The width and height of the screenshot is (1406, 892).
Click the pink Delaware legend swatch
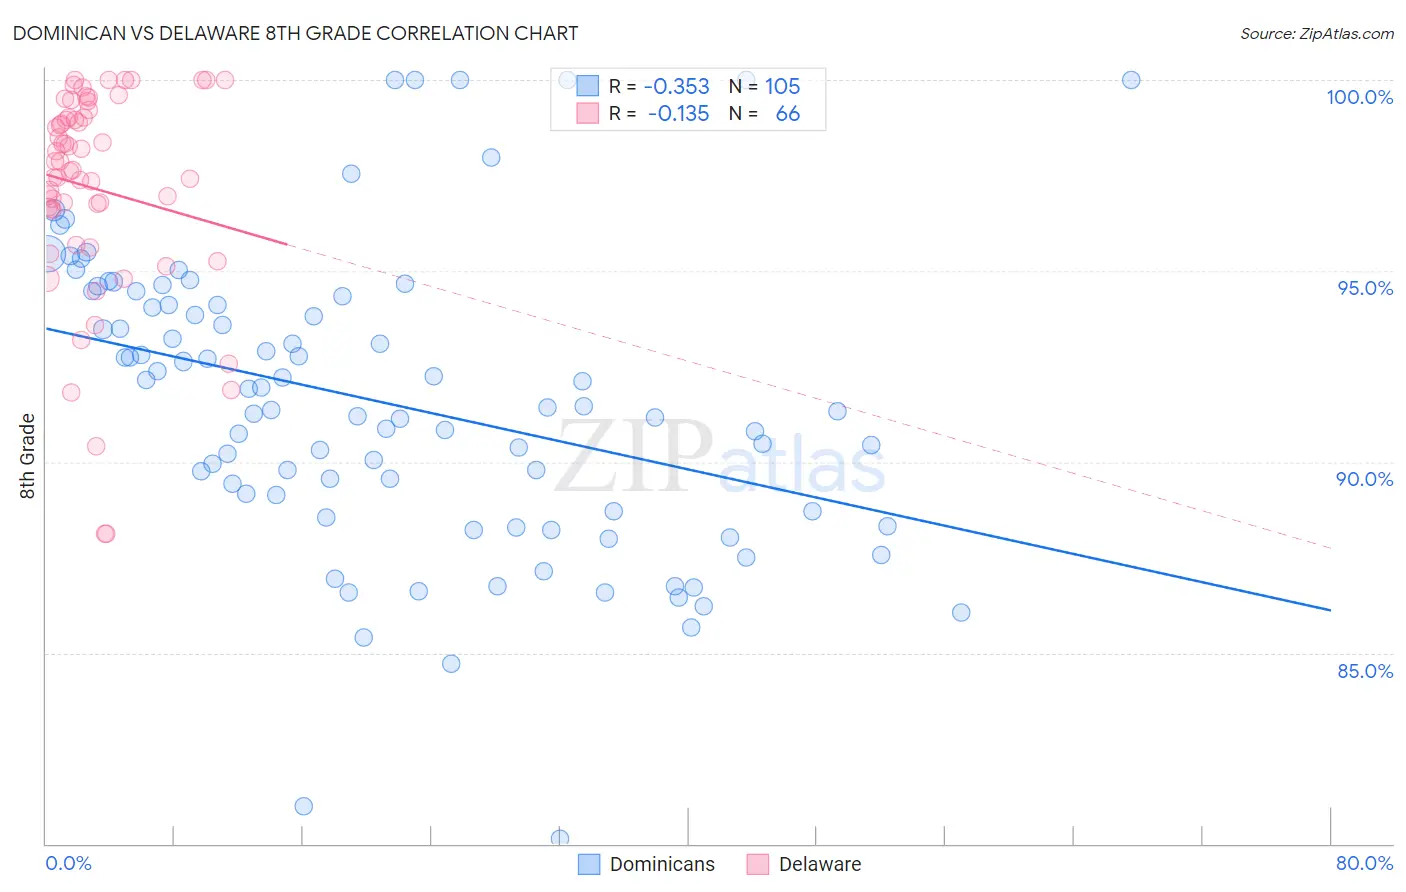point(758,864)
